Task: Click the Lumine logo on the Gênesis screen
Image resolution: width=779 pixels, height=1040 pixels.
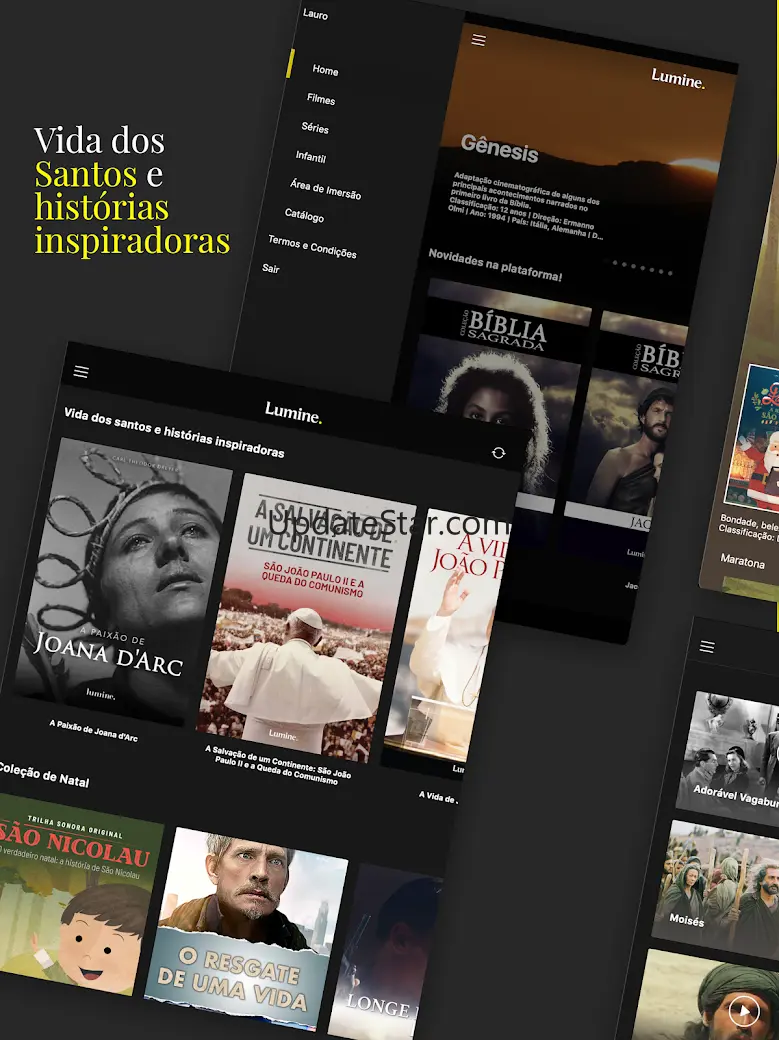Action: tap(677, 78)
